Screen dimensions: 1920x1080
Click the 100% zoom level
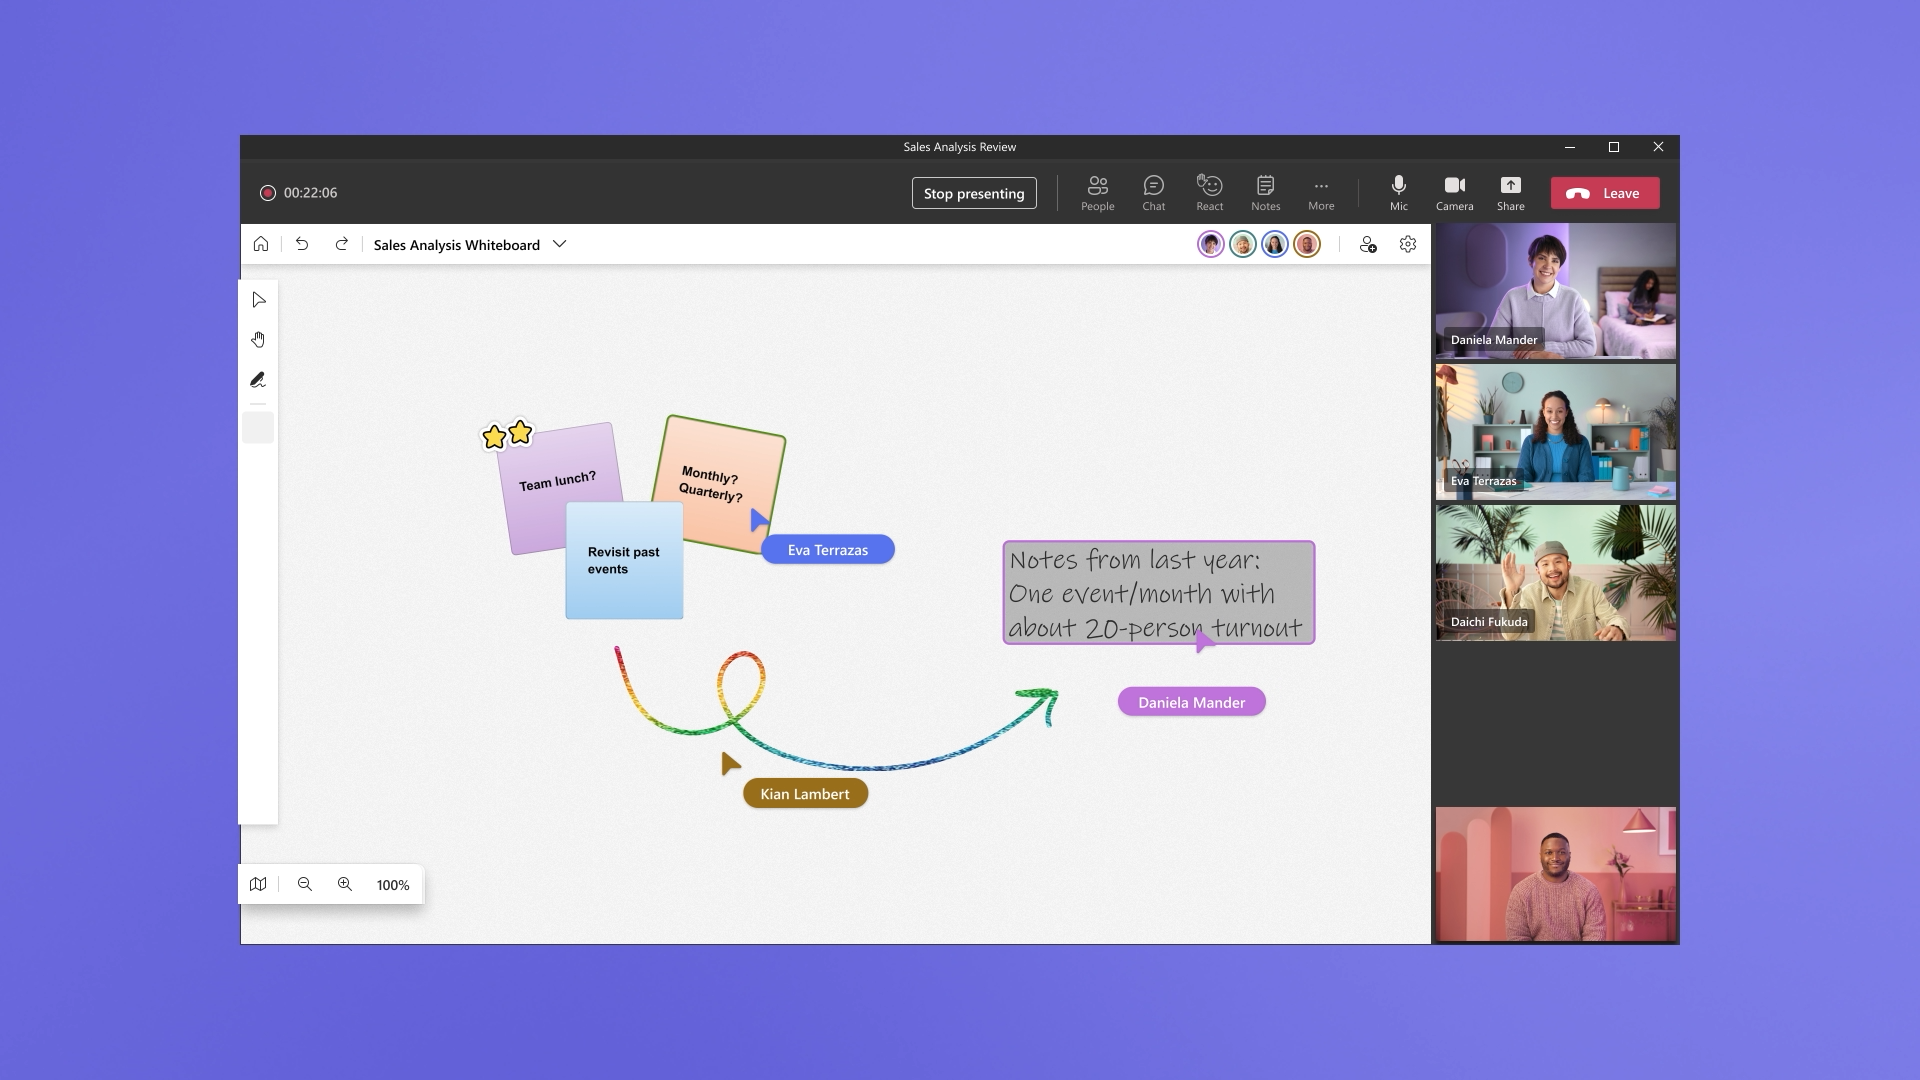[x=393, y=885]
